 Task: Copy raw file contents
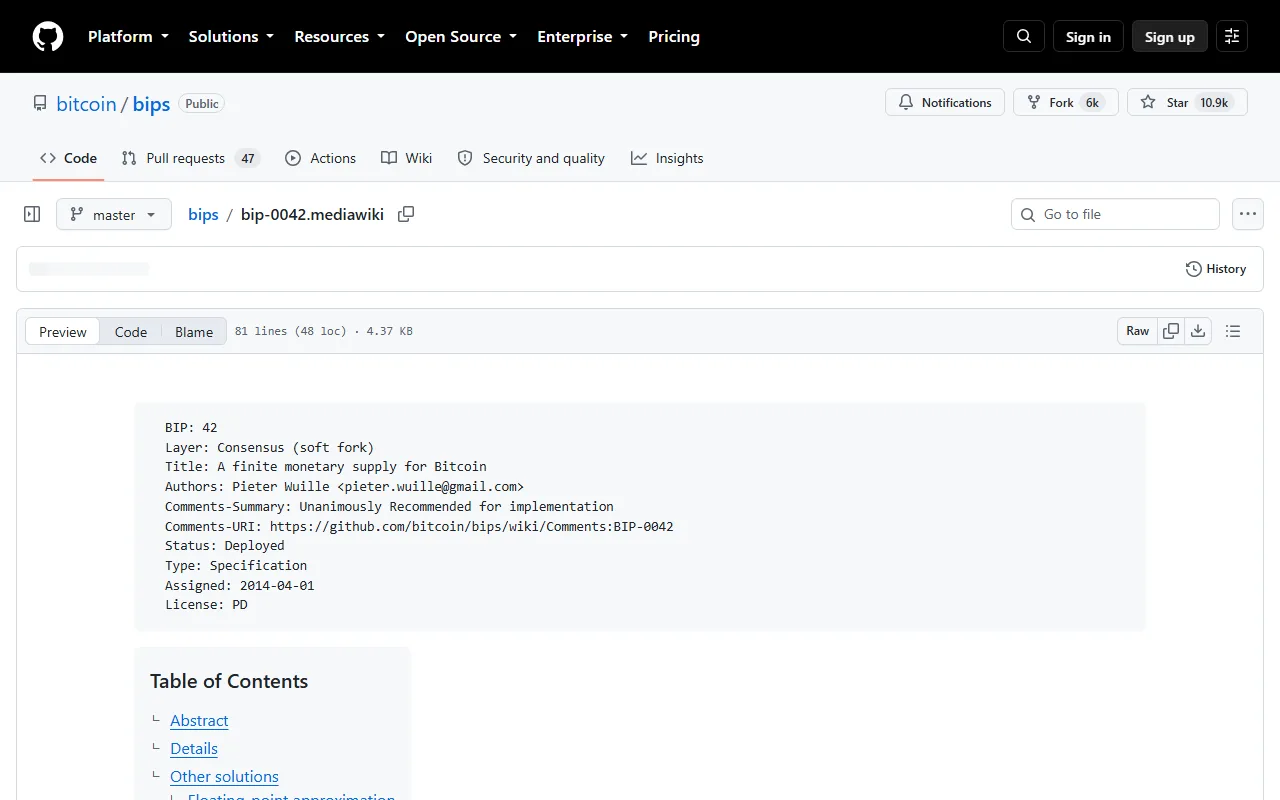click(1171, 331)
